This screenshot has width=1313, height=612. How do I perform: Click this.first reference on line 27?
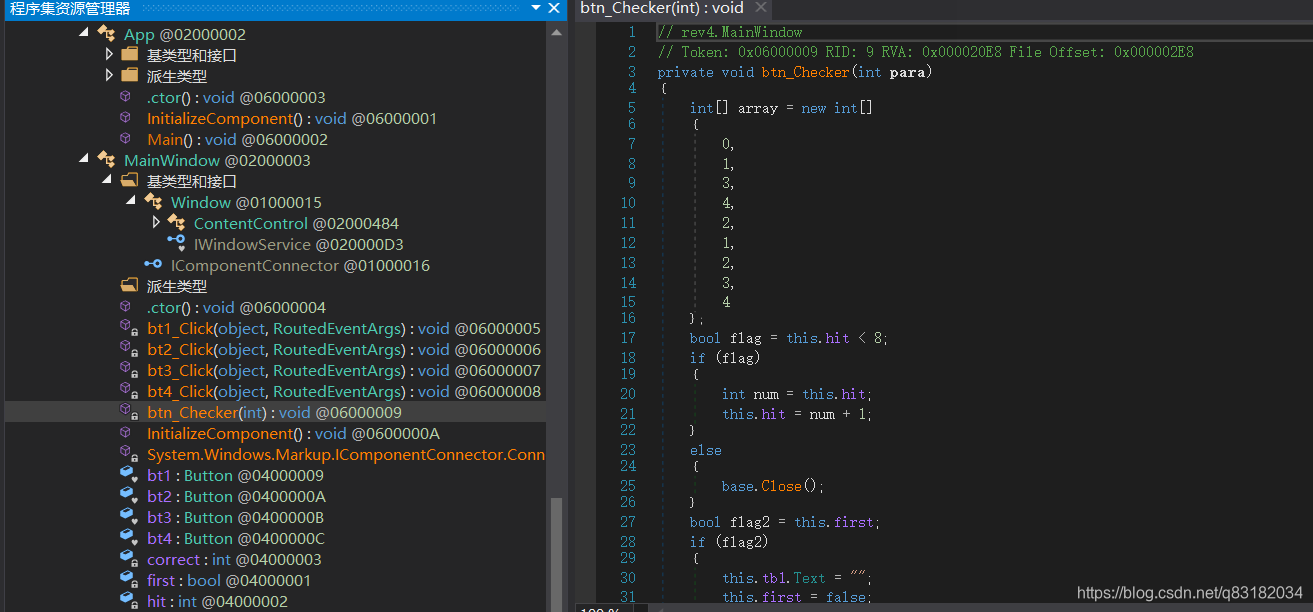[x=834, y=522]
